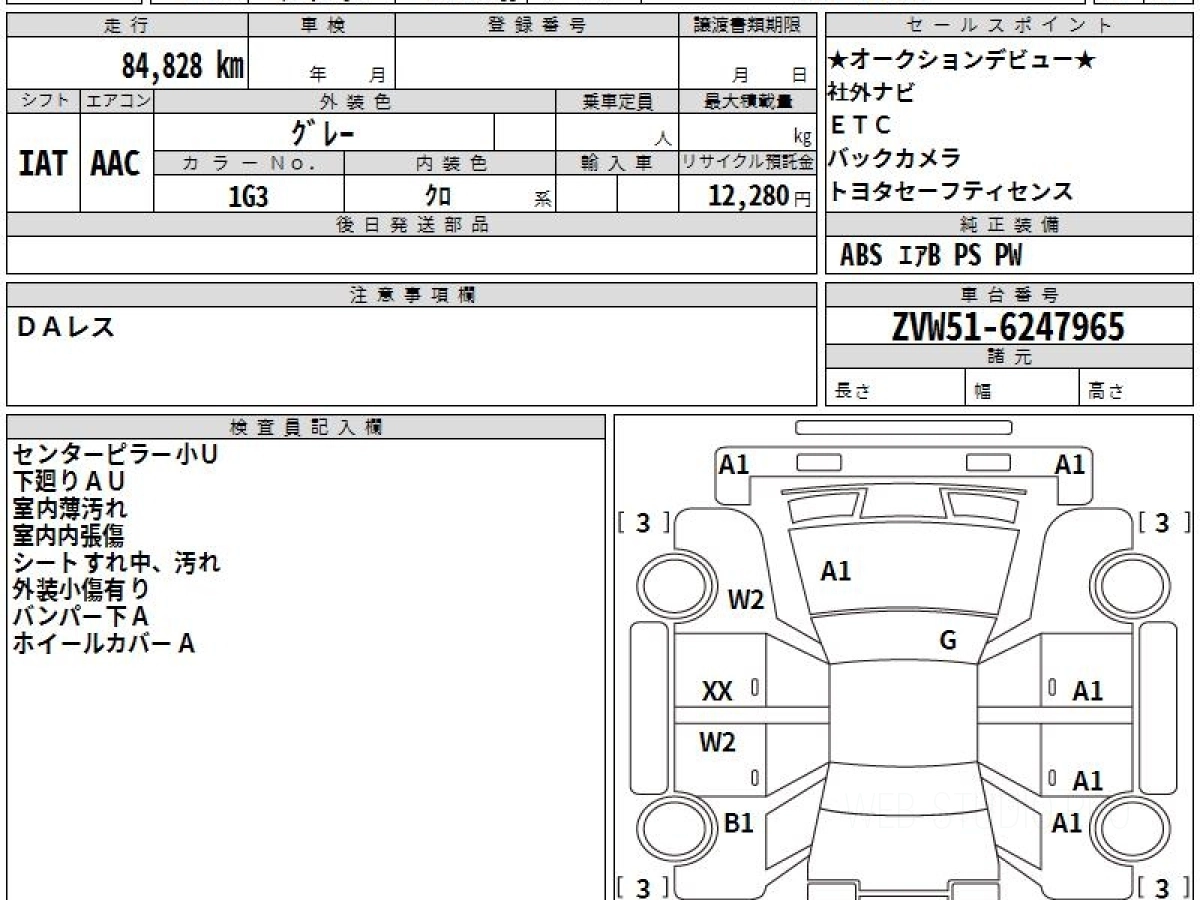Select the 12,280円 recycle deposit value

click(x=759, y=196)
